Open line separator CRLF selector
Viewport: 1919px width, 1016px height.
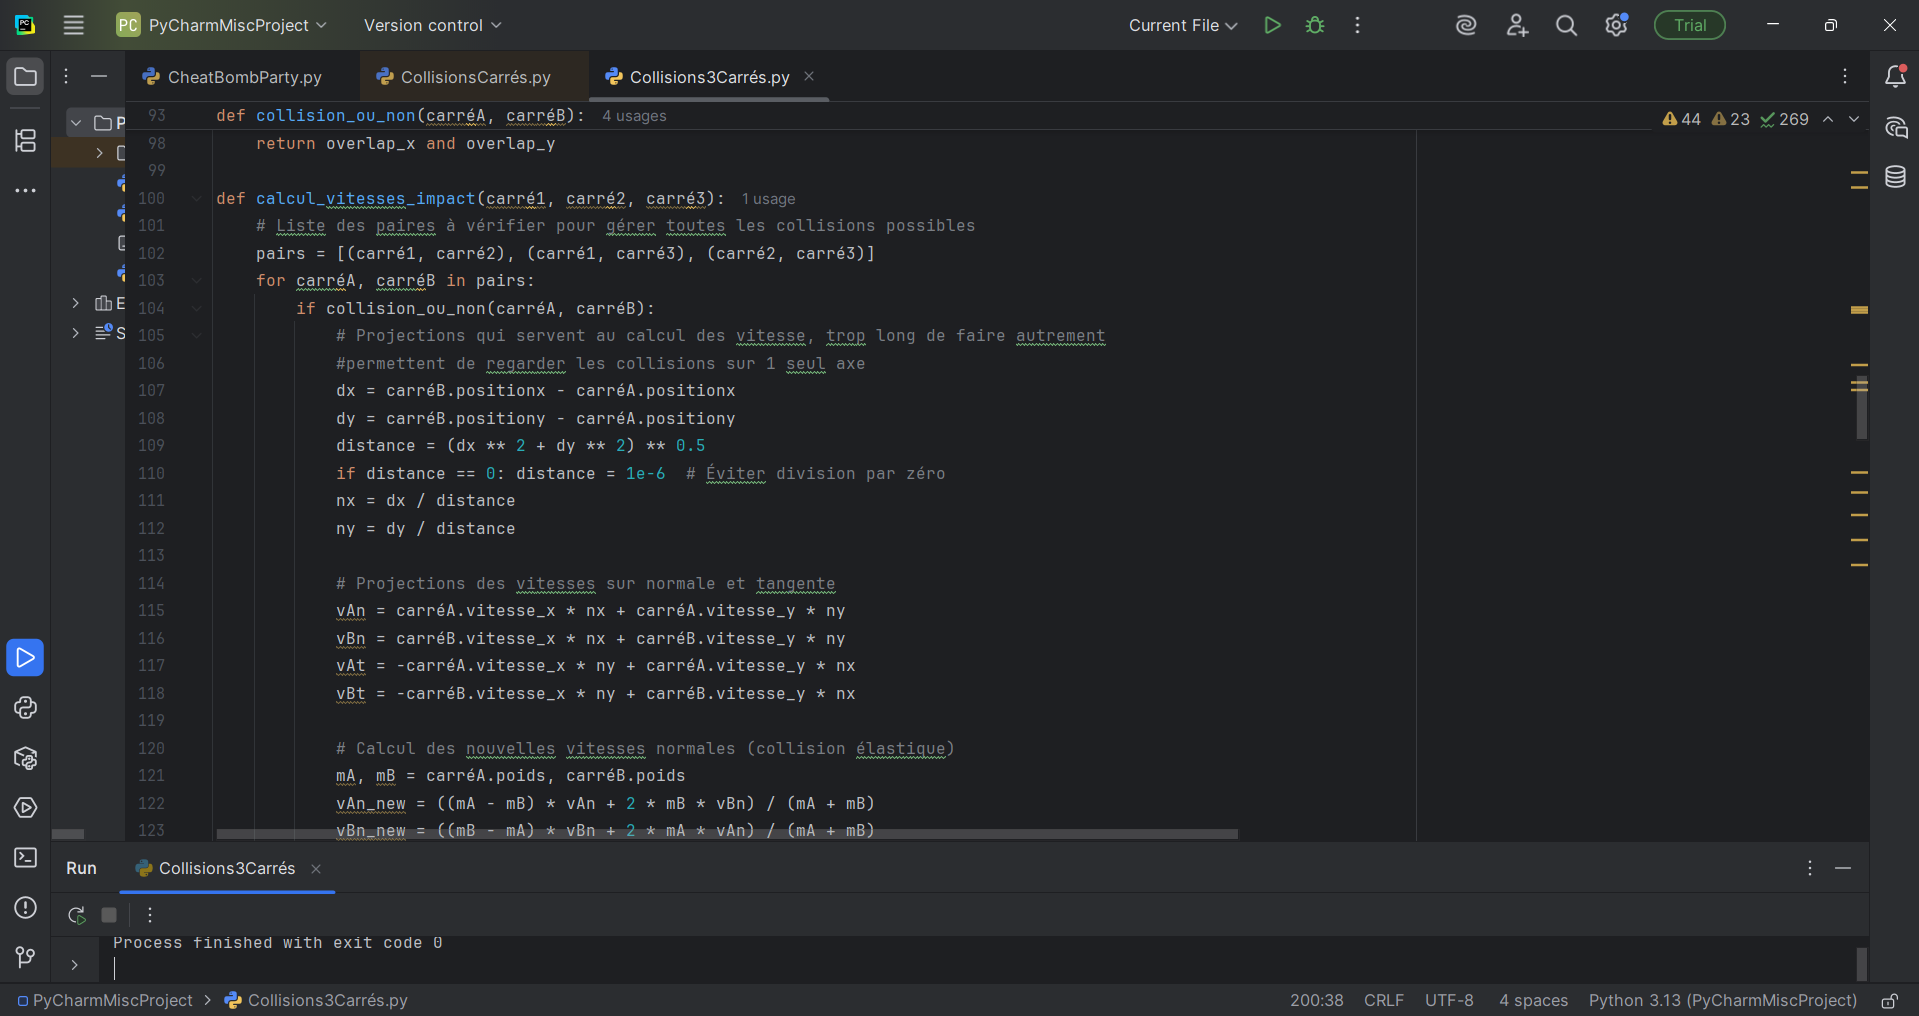click(x=1384, y=1000)
